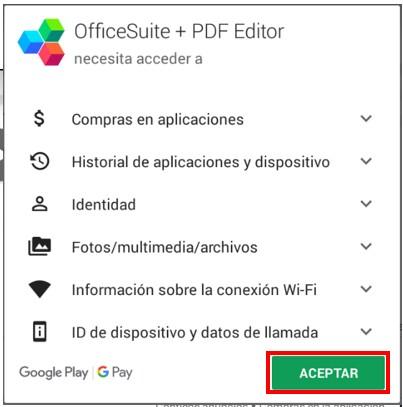Click the Google Pay G logo
The height and width of the screenshot is (407, 403).
(103, 372)
